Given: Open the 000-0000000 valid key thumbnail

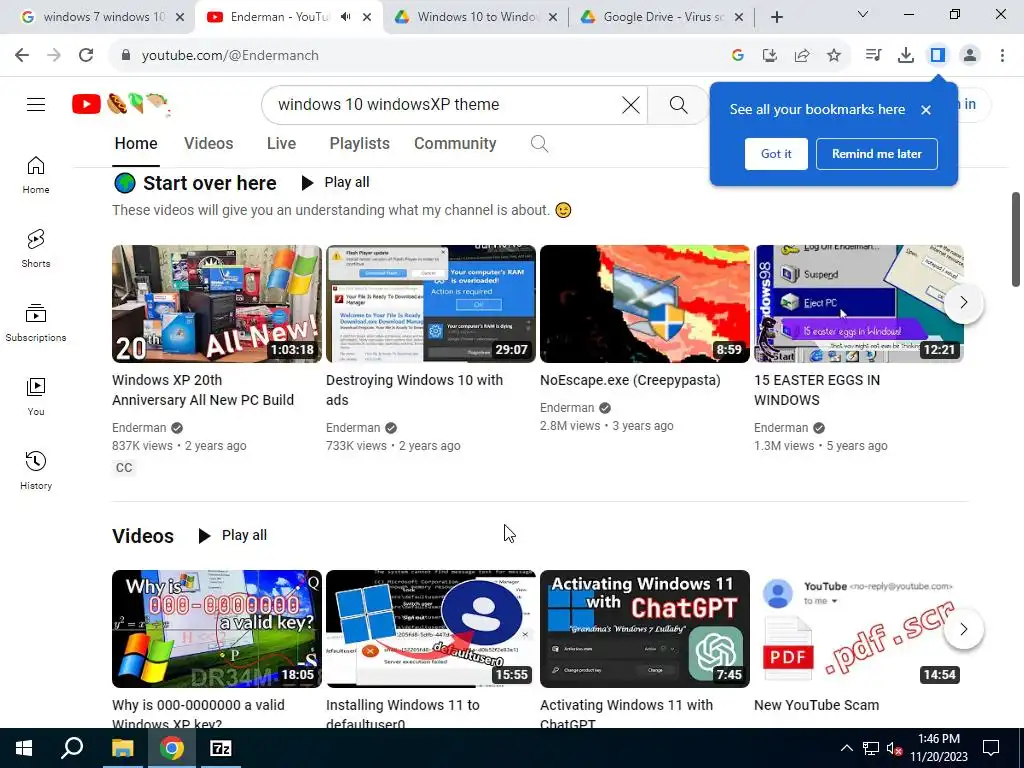Looking at the screenshot, I should (217, 629).
